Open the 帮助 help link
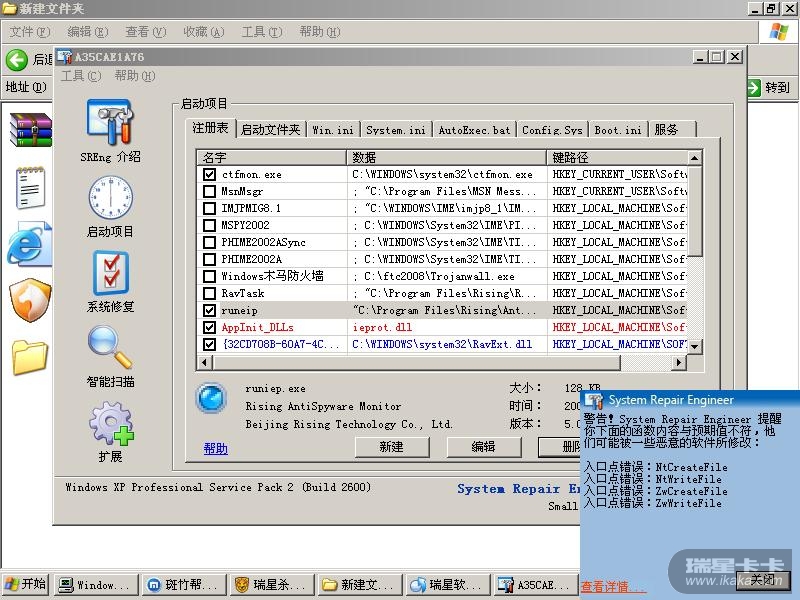 215,448
